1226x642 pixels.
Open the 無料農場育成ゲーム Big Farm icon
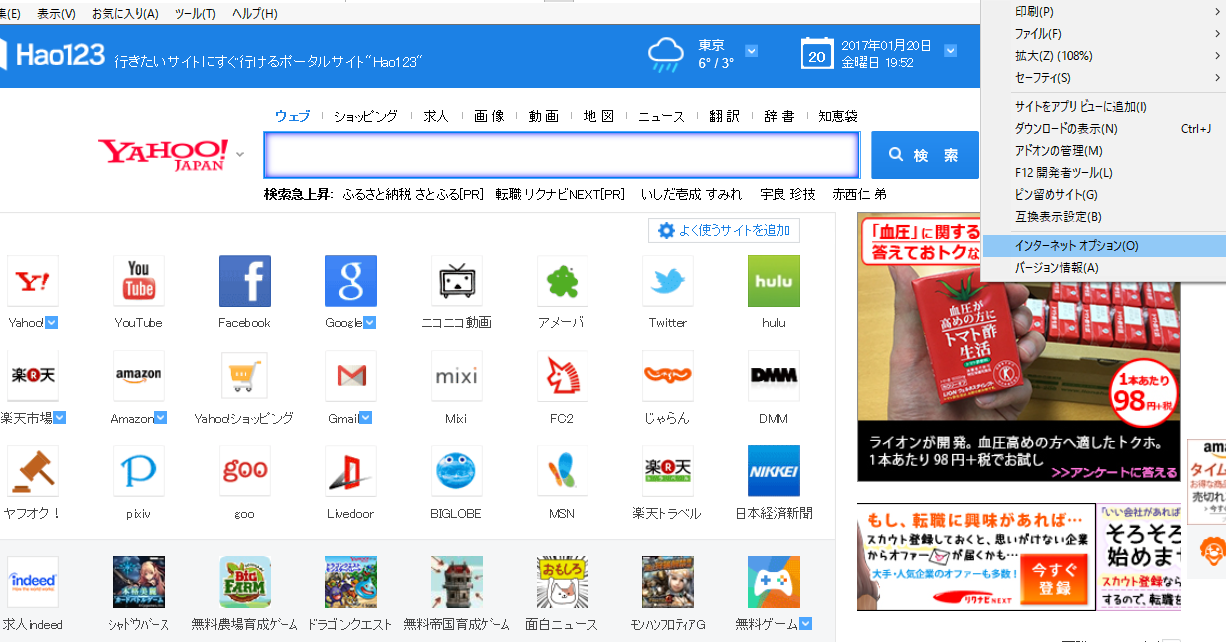point(245,582)
